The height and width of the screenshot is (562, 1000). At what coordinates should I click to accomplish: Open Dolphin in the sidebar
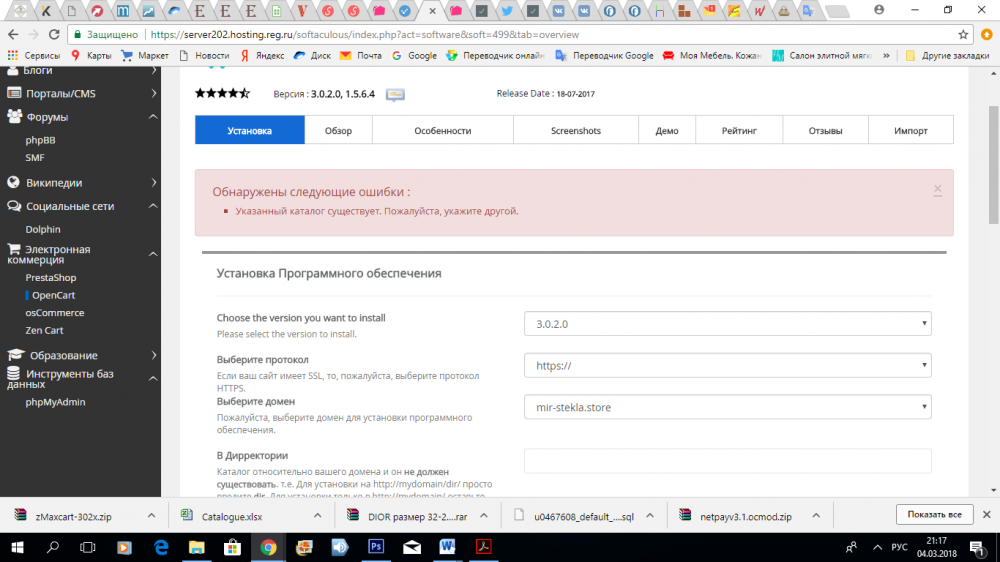tap(43, 229)
